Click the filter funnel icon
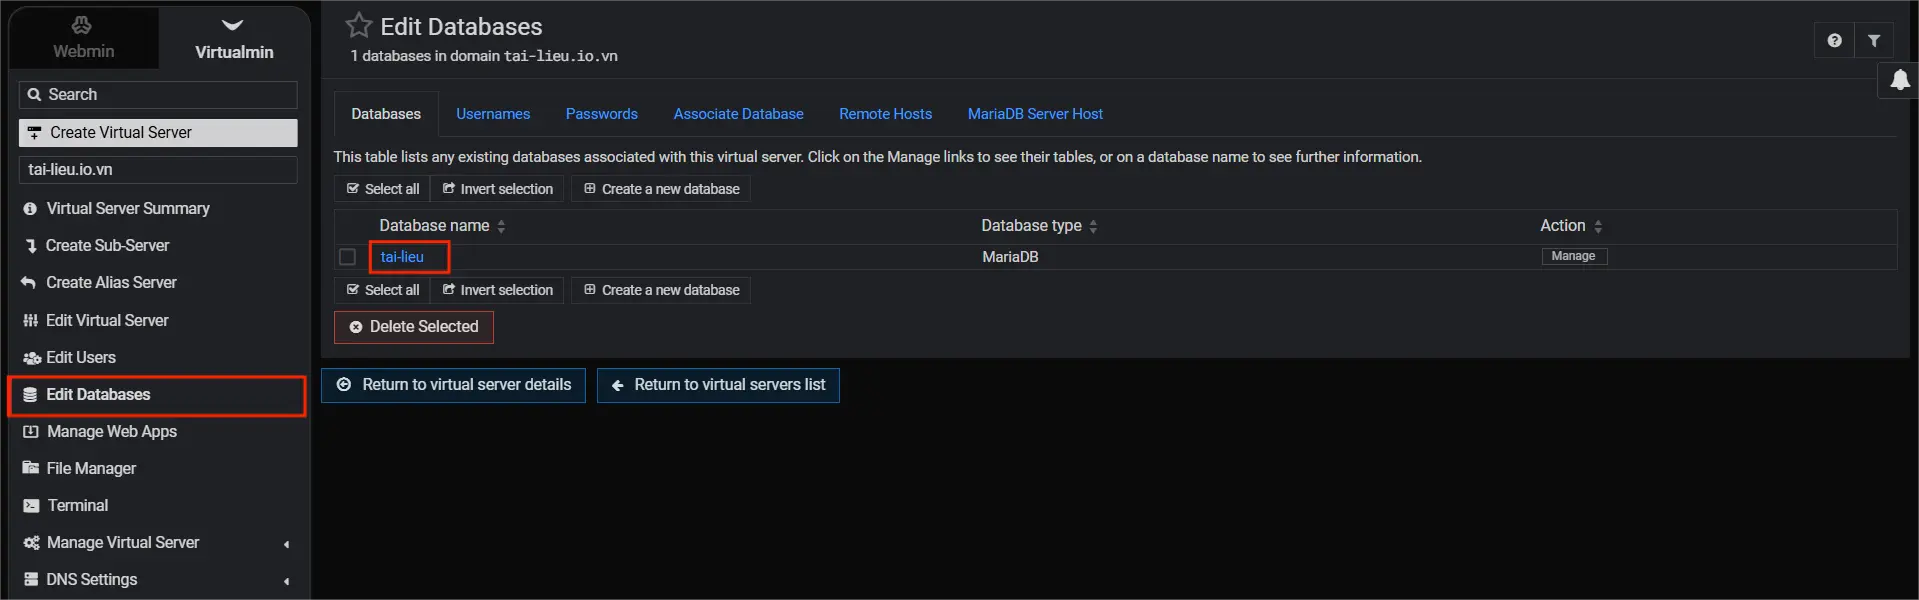The width and height of the screenshot is (1919, 600). click(x=1874, y=41)
